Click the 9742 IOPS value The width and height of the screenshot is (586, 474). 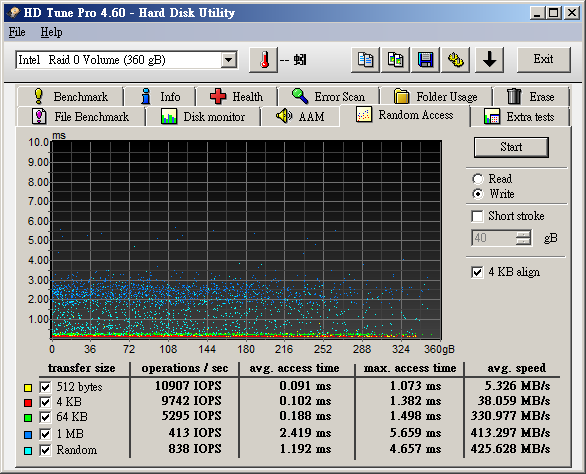click(191, 401)
